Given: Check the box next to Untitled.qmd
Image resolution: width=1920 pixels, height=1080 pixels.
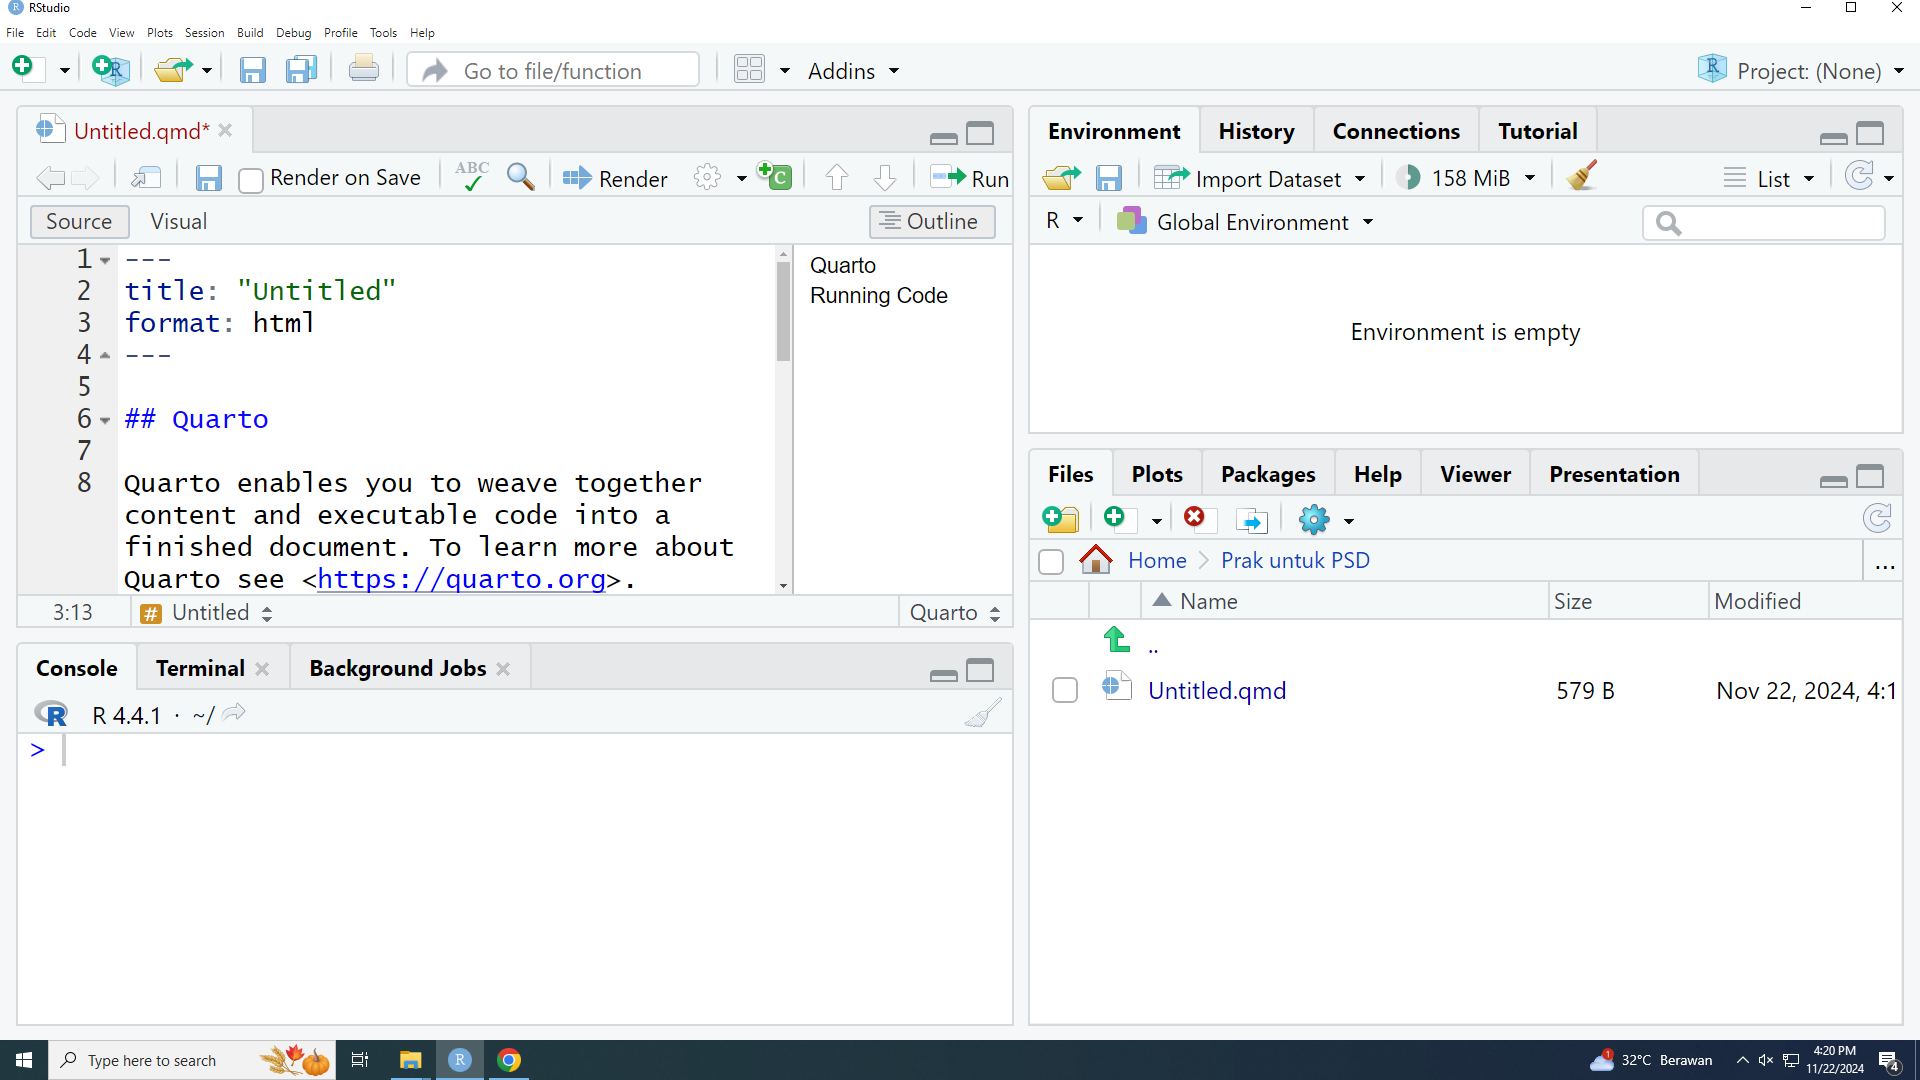Looking at the screenshot, I should [1065, 690].
